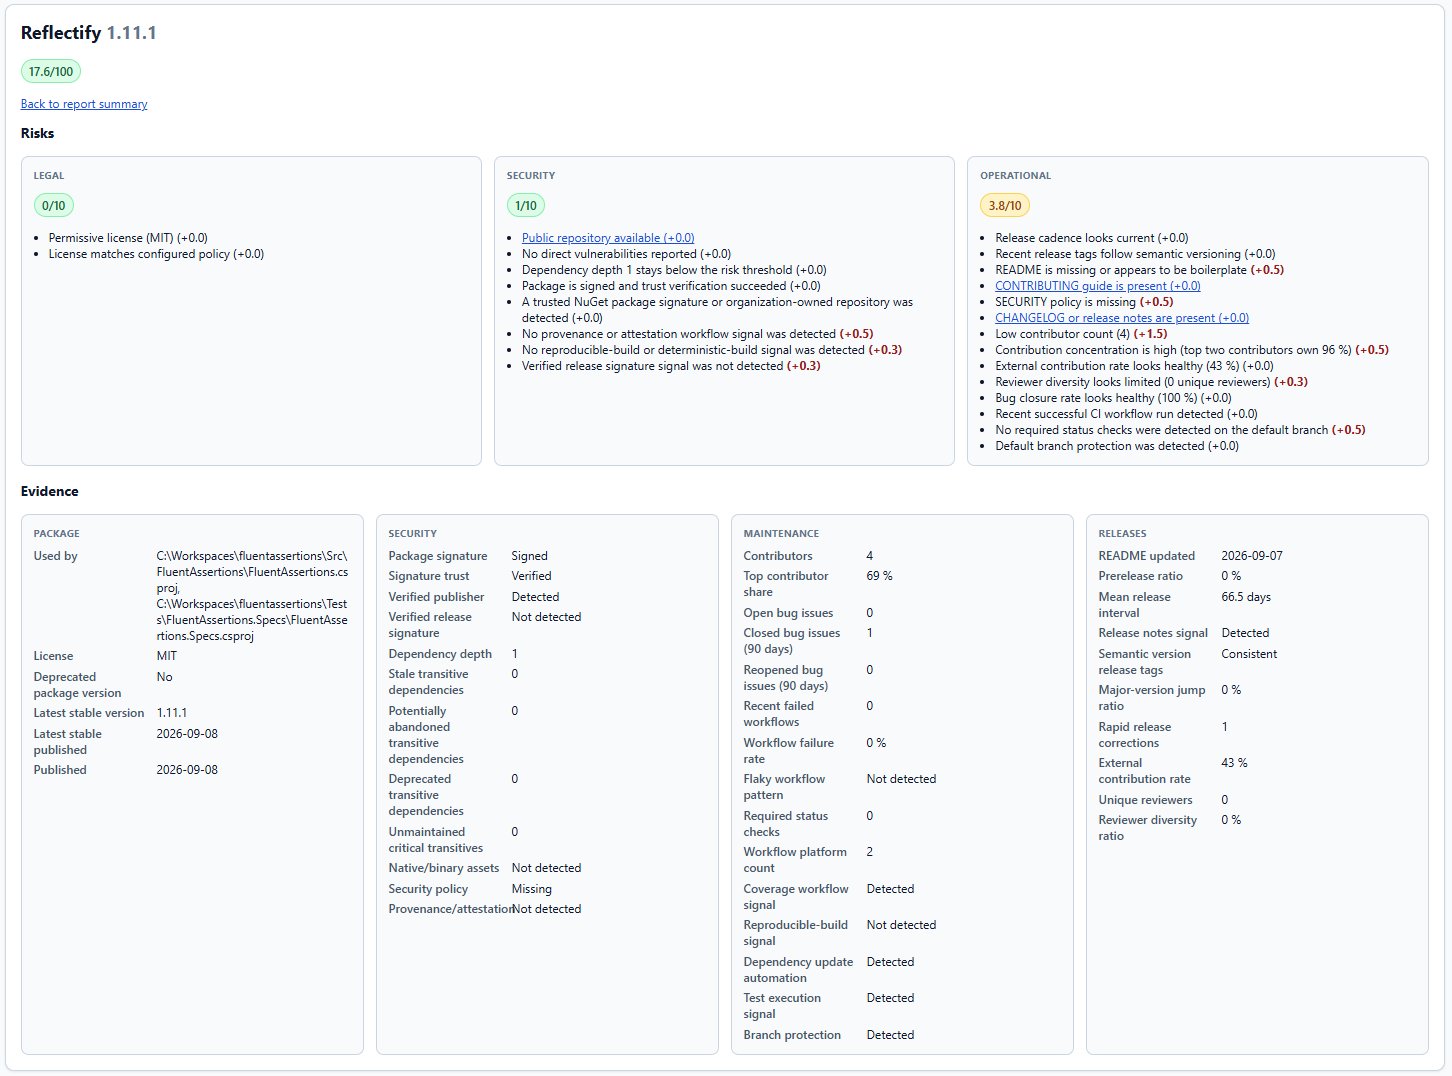Select SECURITY policy is missing item

[1084, 302]
